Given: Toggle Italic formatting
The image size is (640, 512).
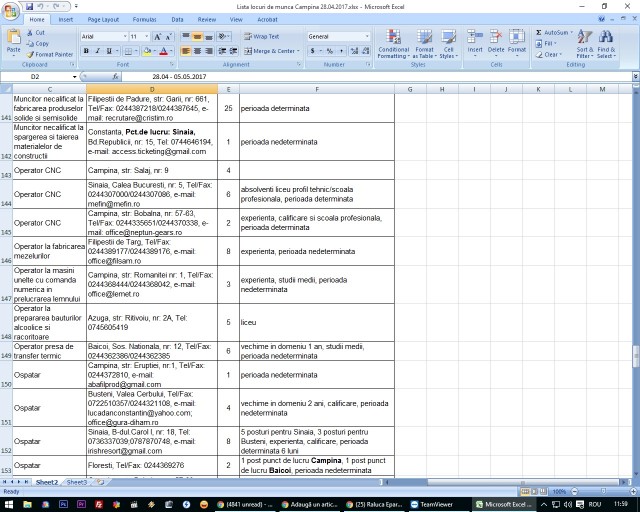Looking at the screenshot, I should coord(98,51).
